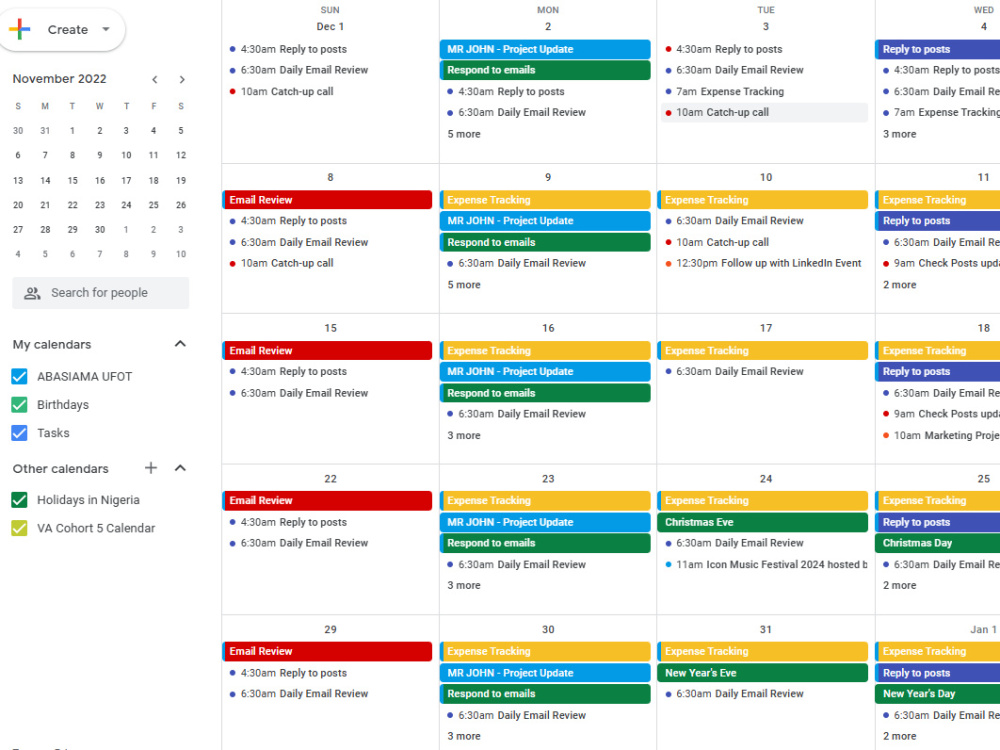
Task: Click the Dec 1 date header
Action: tap(330, 26)
